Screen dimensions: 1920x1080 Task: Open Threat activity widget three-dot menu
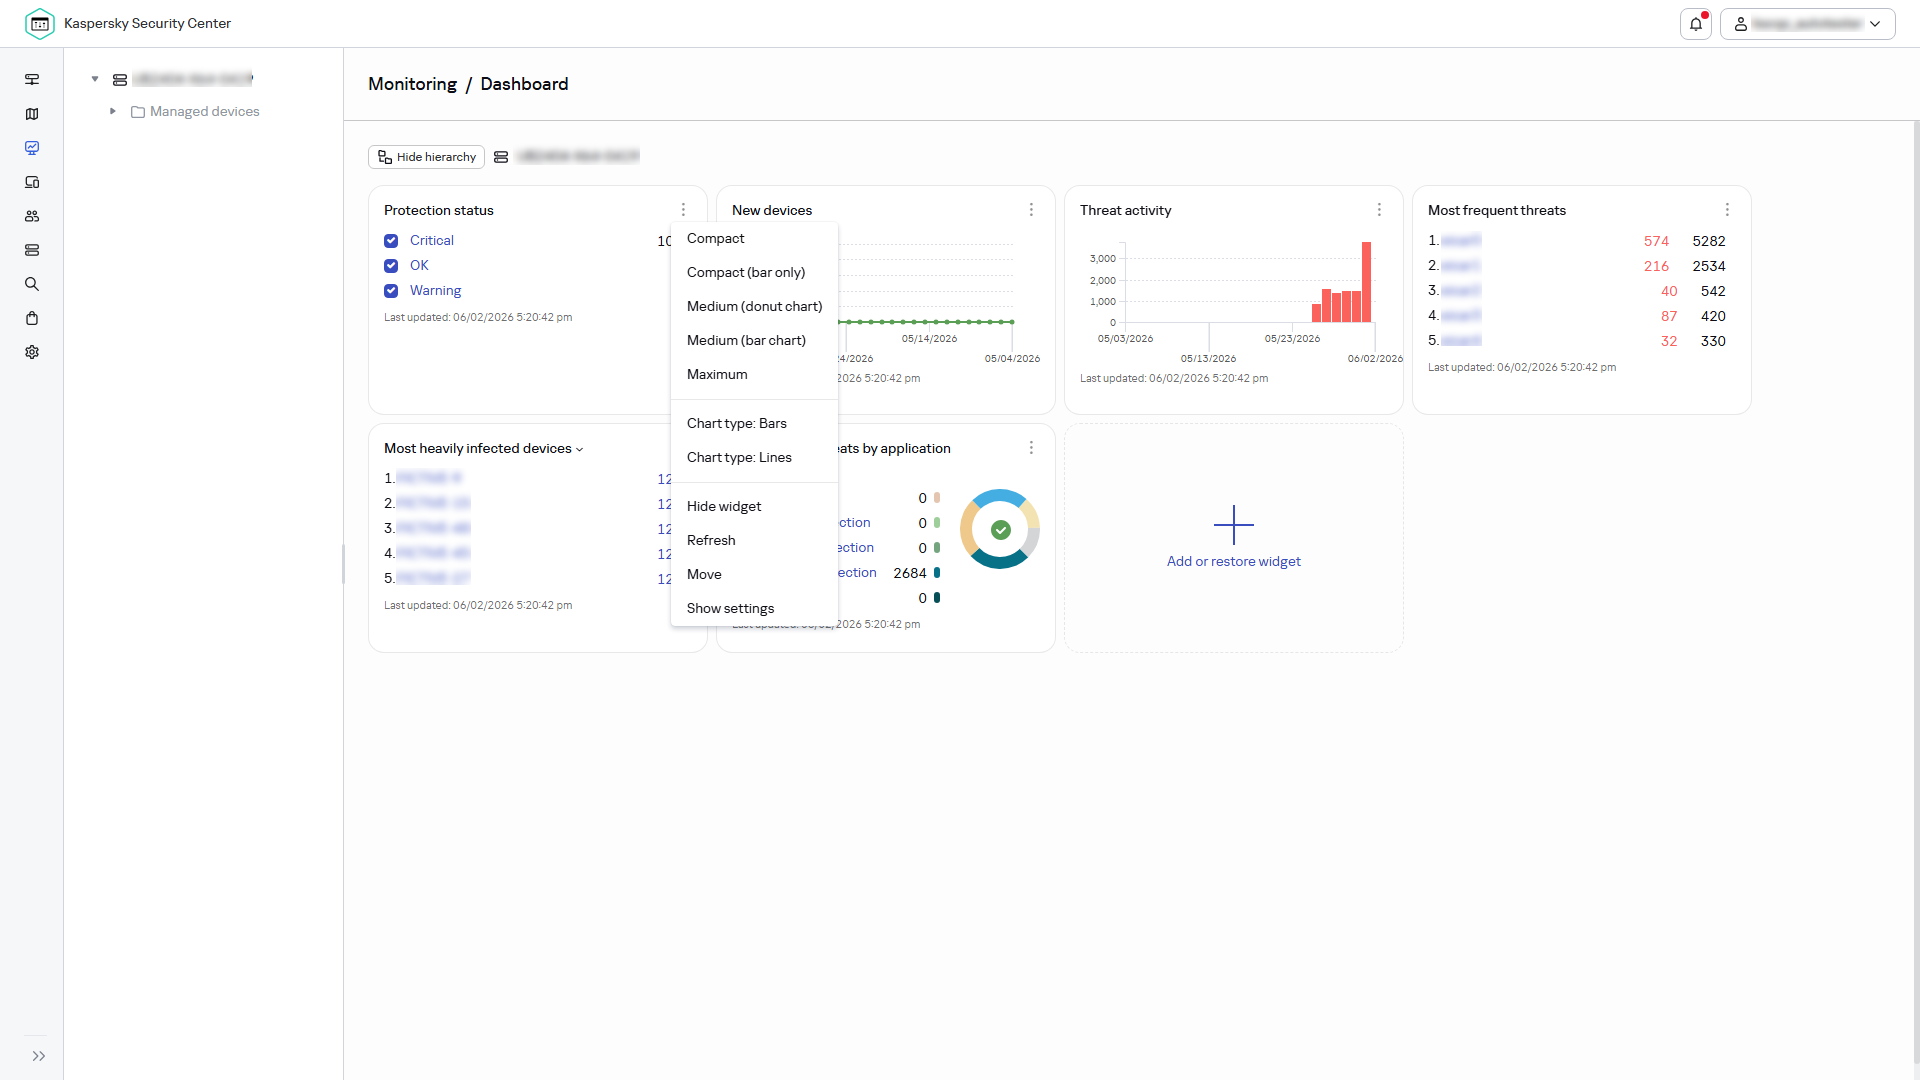point(1380,210)
